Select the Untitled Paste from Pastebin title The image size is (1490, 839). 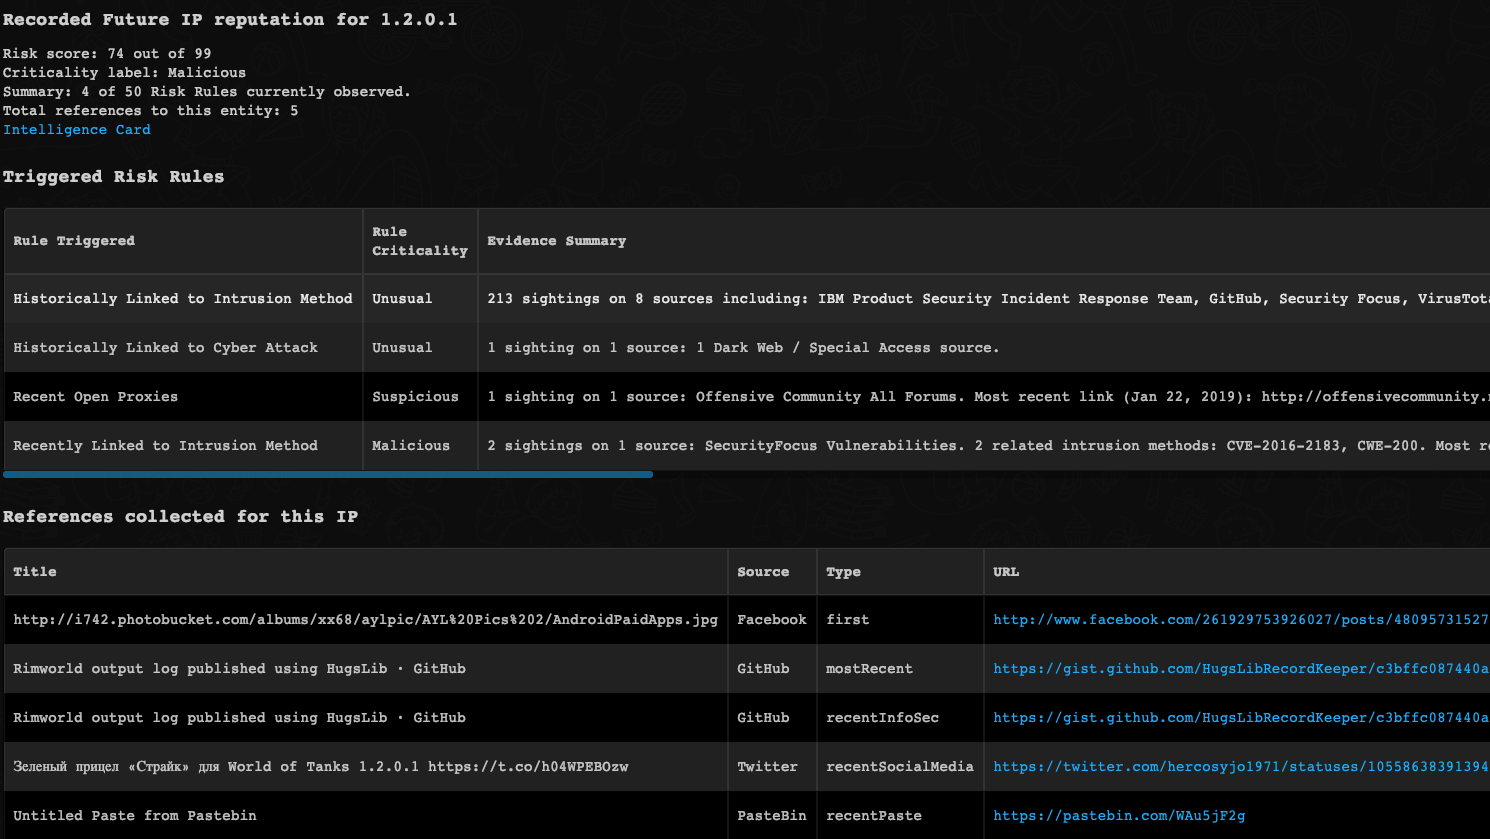135,816
